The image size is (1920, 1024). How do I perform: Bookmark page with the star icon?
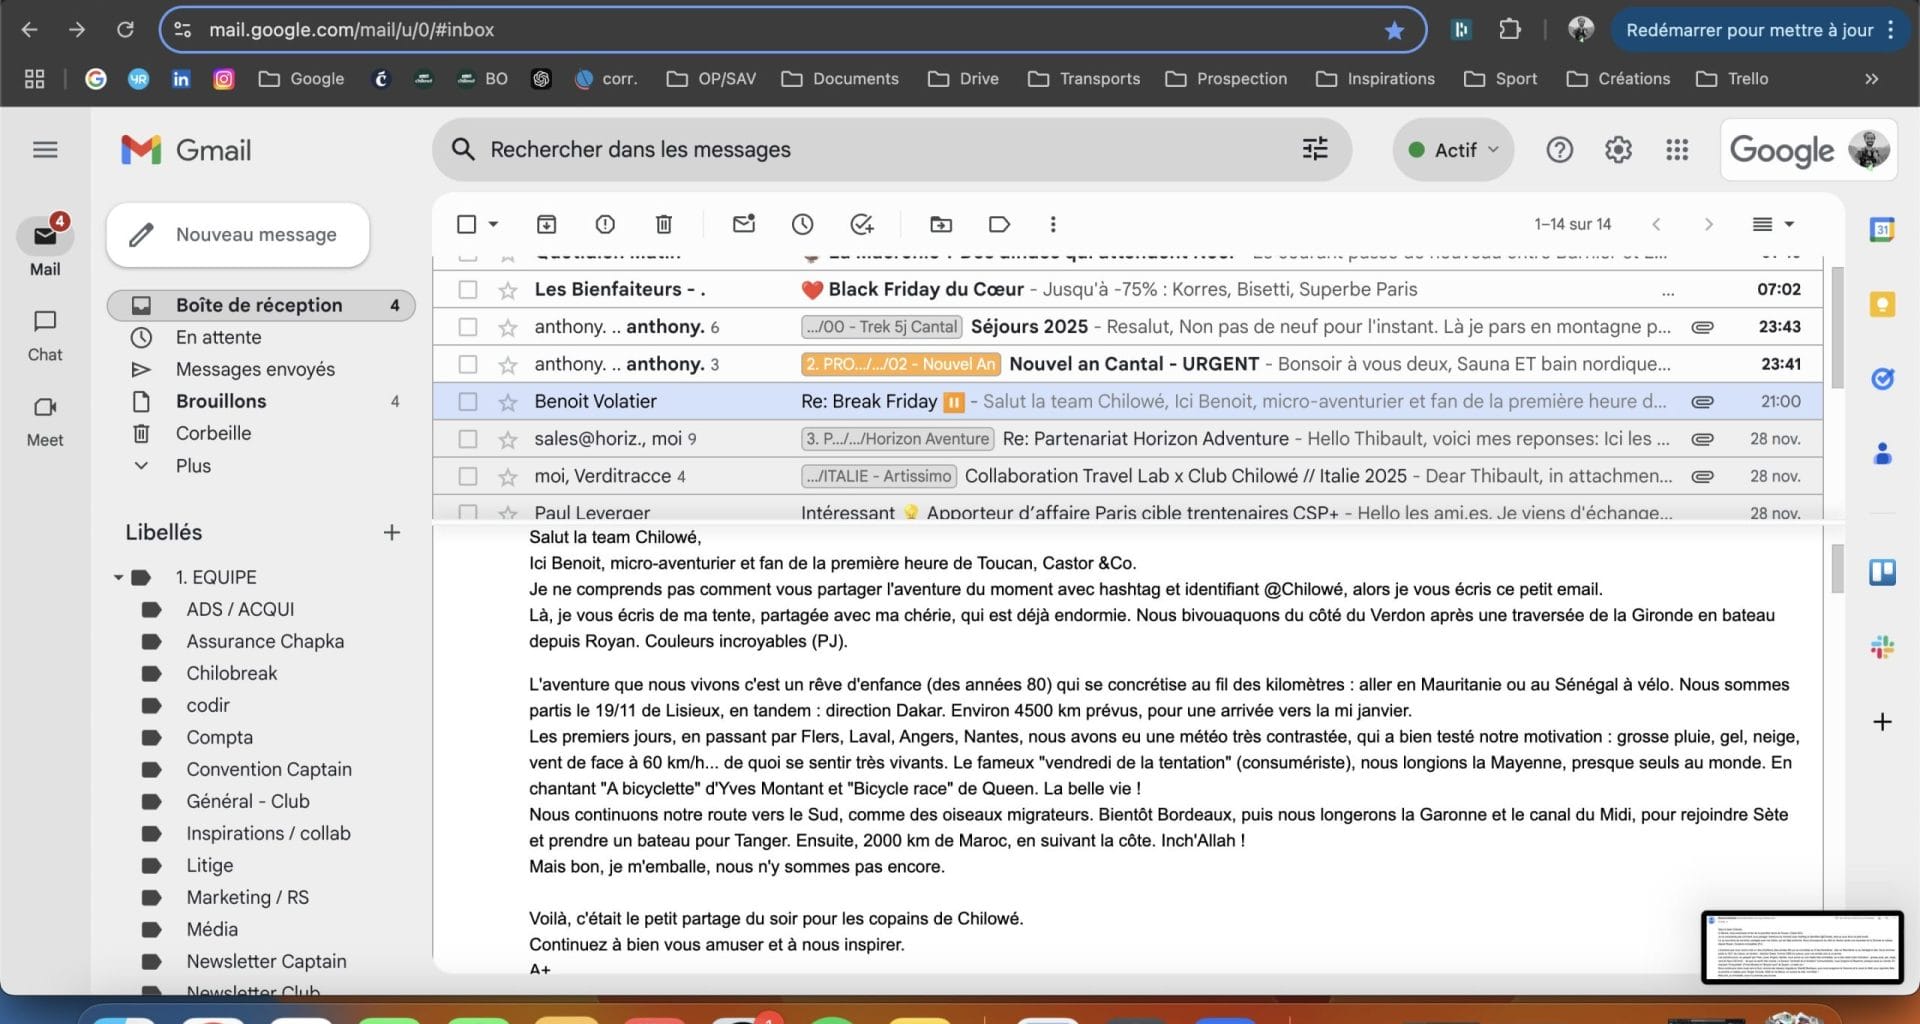1394,30
